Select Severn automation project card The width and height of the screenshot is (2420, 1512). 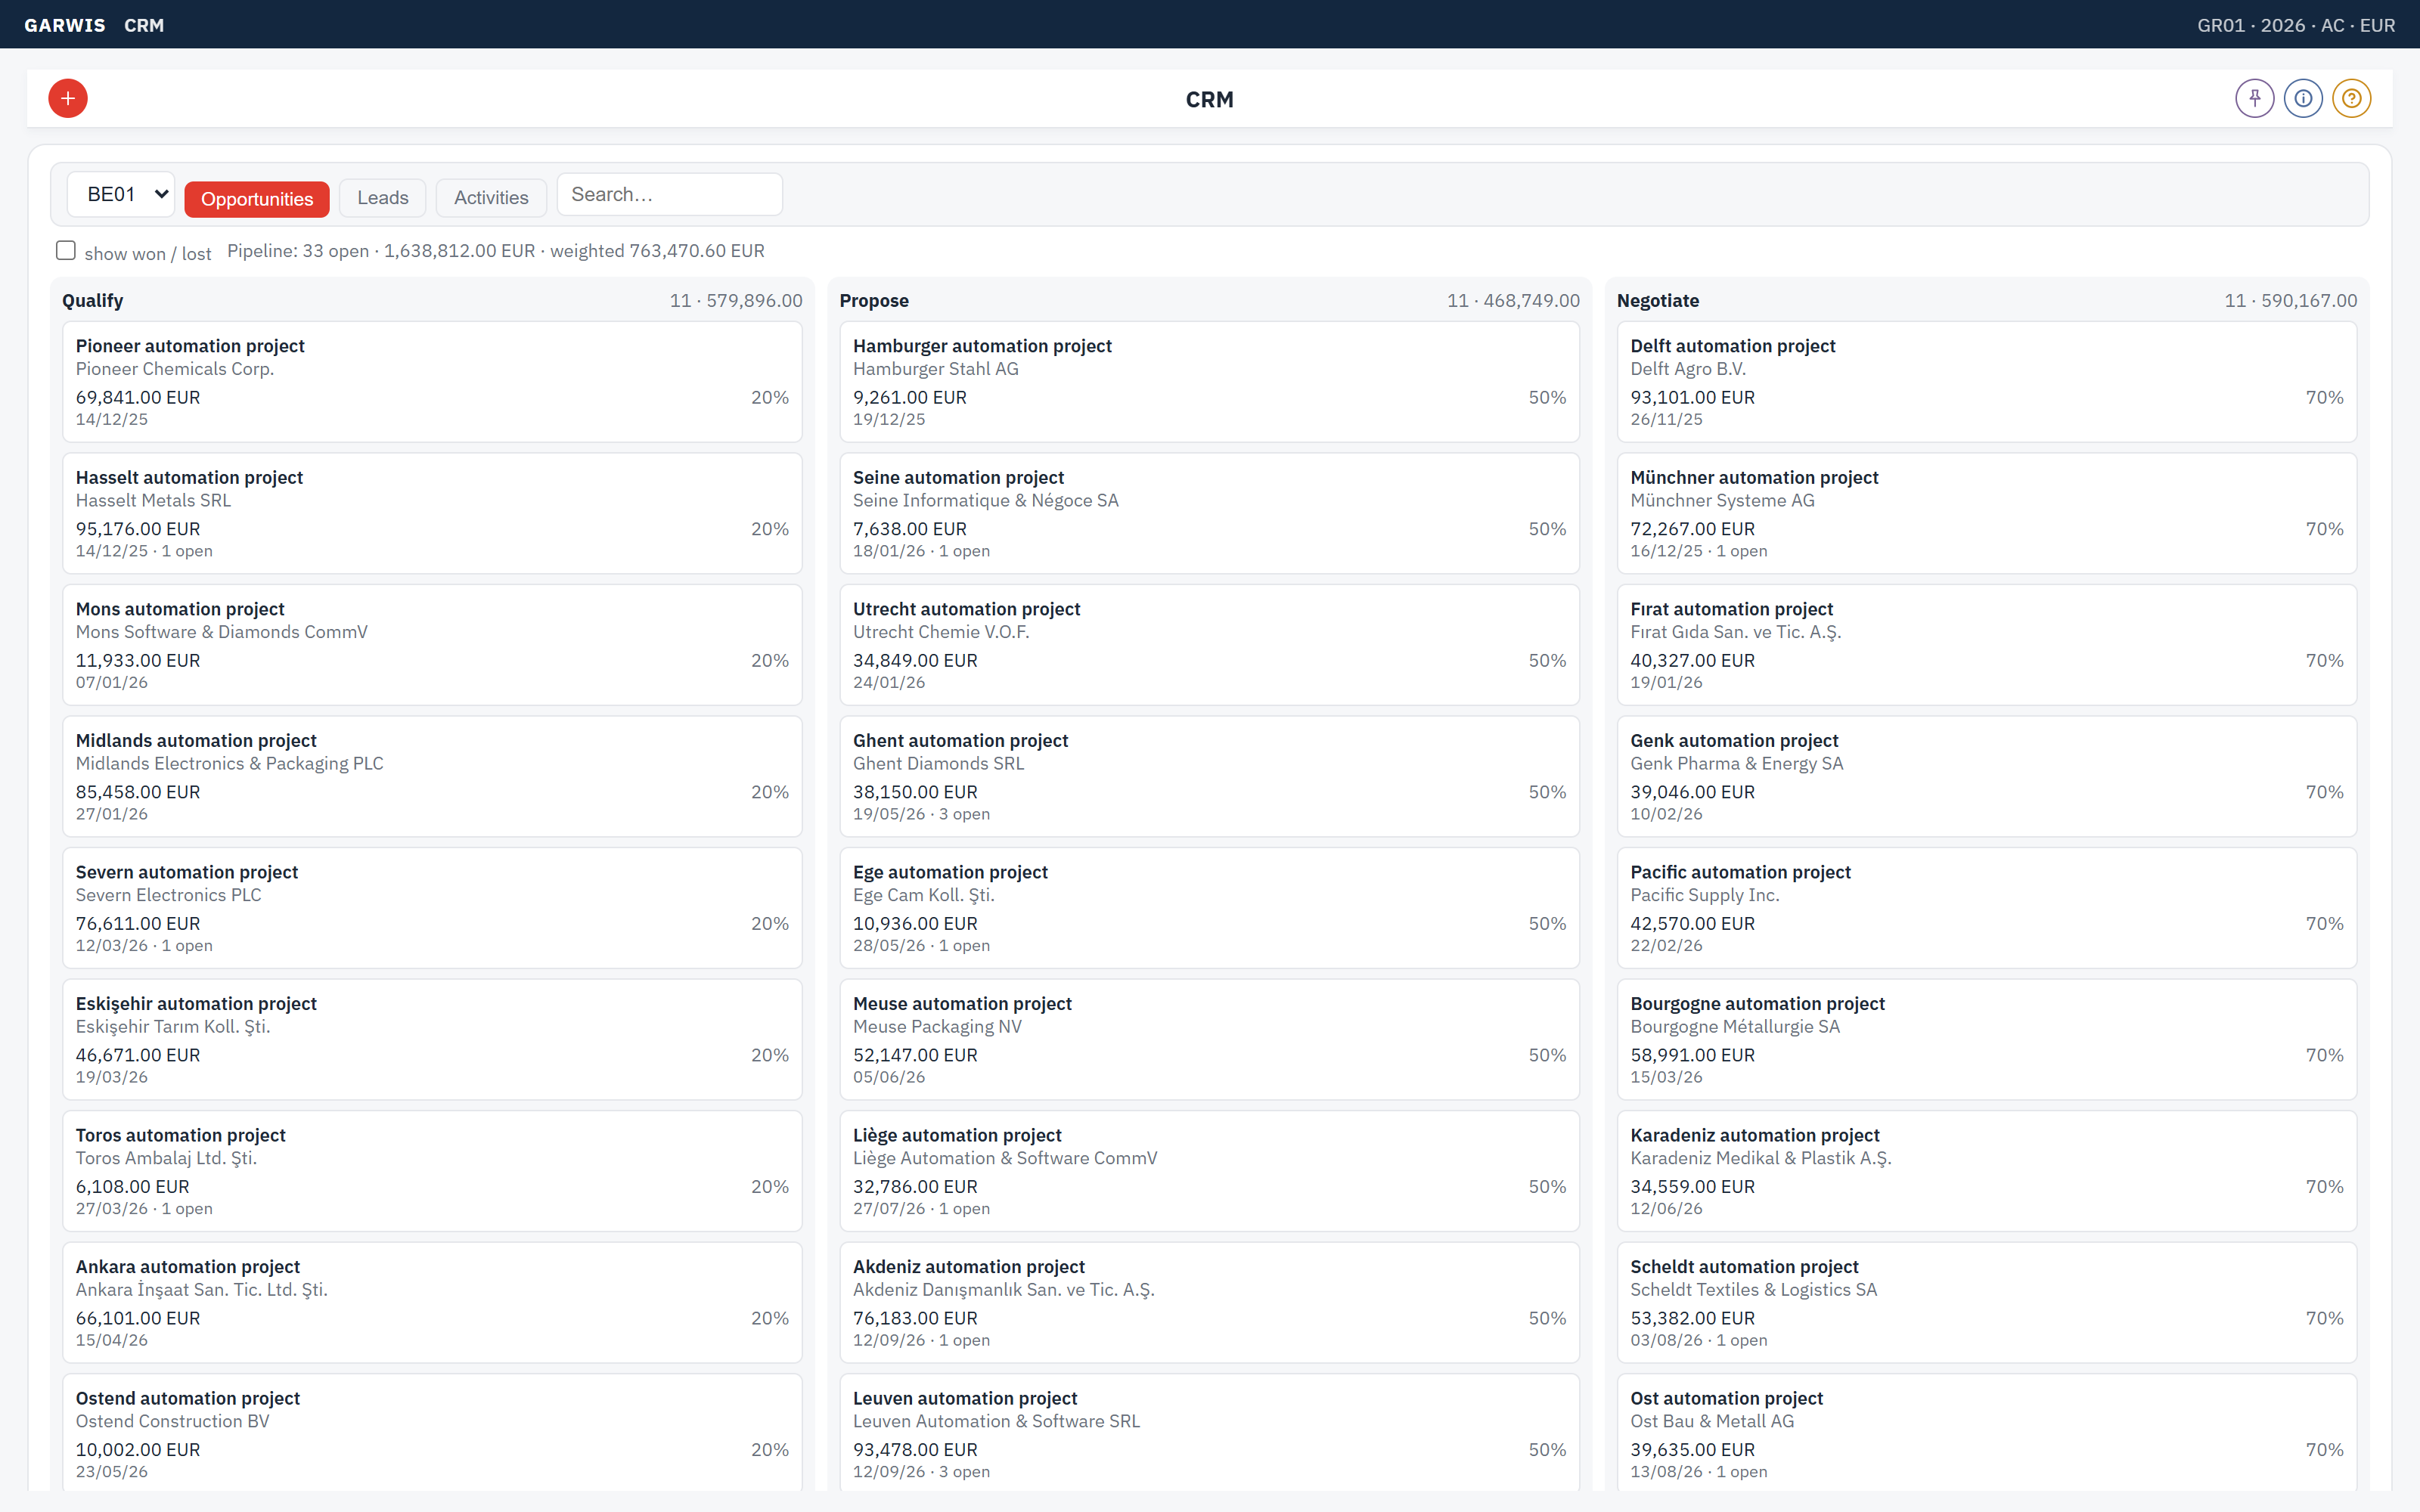[x=432, y=907]
